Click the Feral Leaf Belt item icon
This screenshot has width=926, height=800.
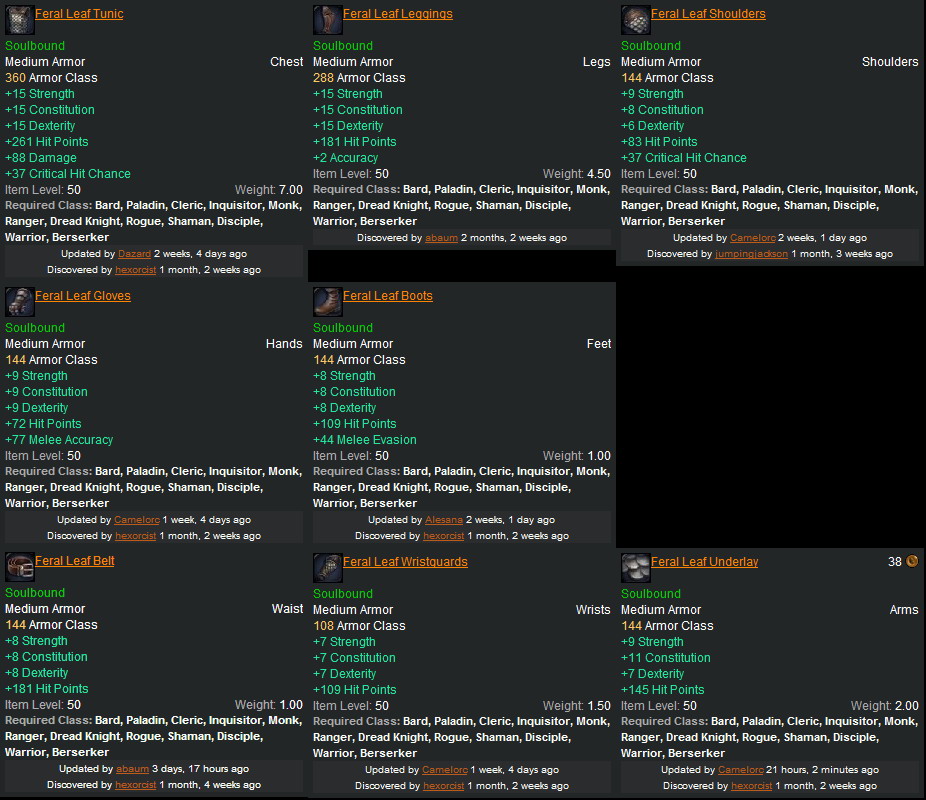pyautogui.click(x=19, y=566)
